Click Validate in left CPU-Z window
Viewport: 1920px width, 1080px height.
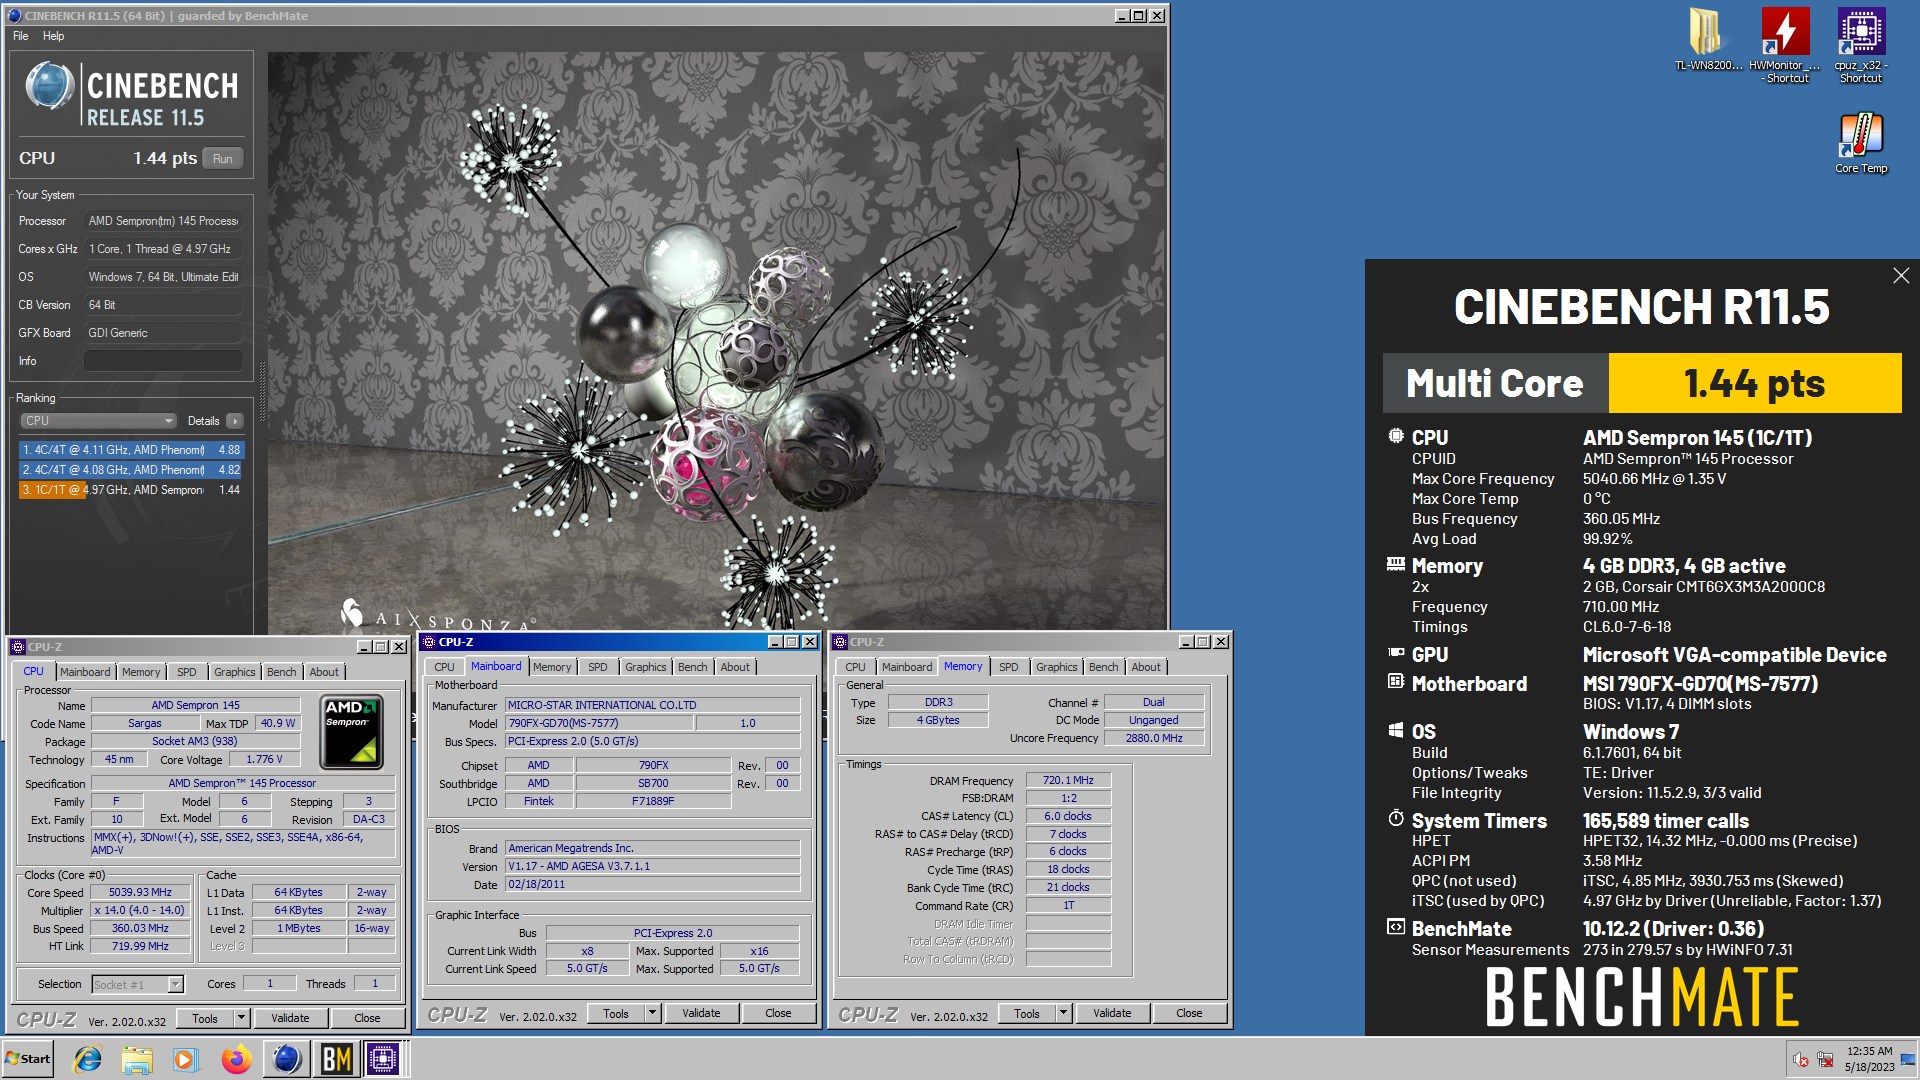coord(290,1018)
